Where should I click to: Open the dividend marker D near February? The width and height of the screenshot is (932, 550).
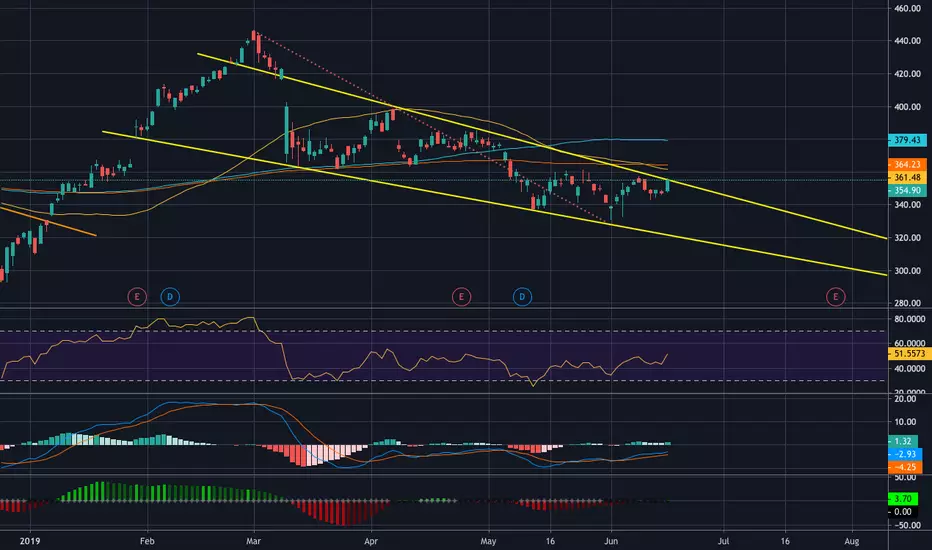[x=170, y=297]
